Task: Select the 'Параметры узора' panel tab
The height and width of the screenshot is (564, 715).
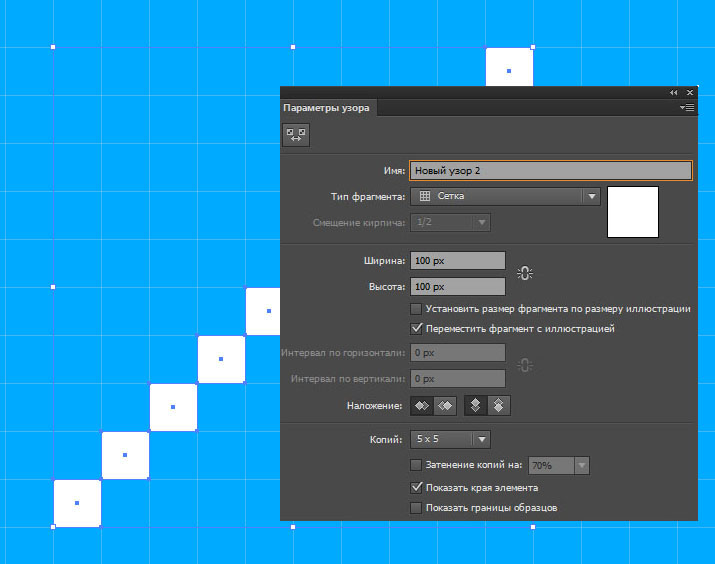Action: [326, 107]
